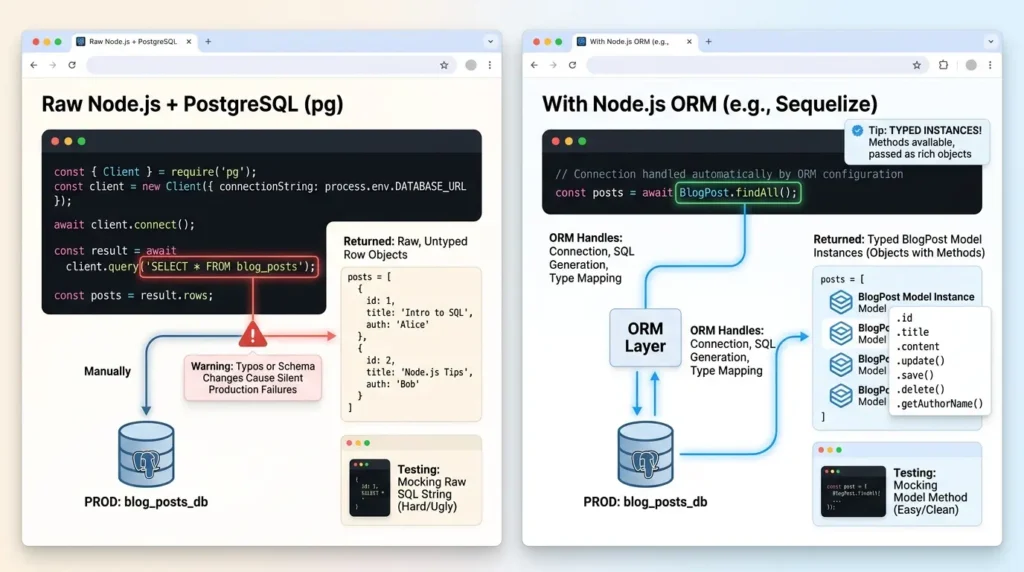Click the Connection handled automatically comment line
Screen dimensions: 1024x572
click(x=729, y=174)
